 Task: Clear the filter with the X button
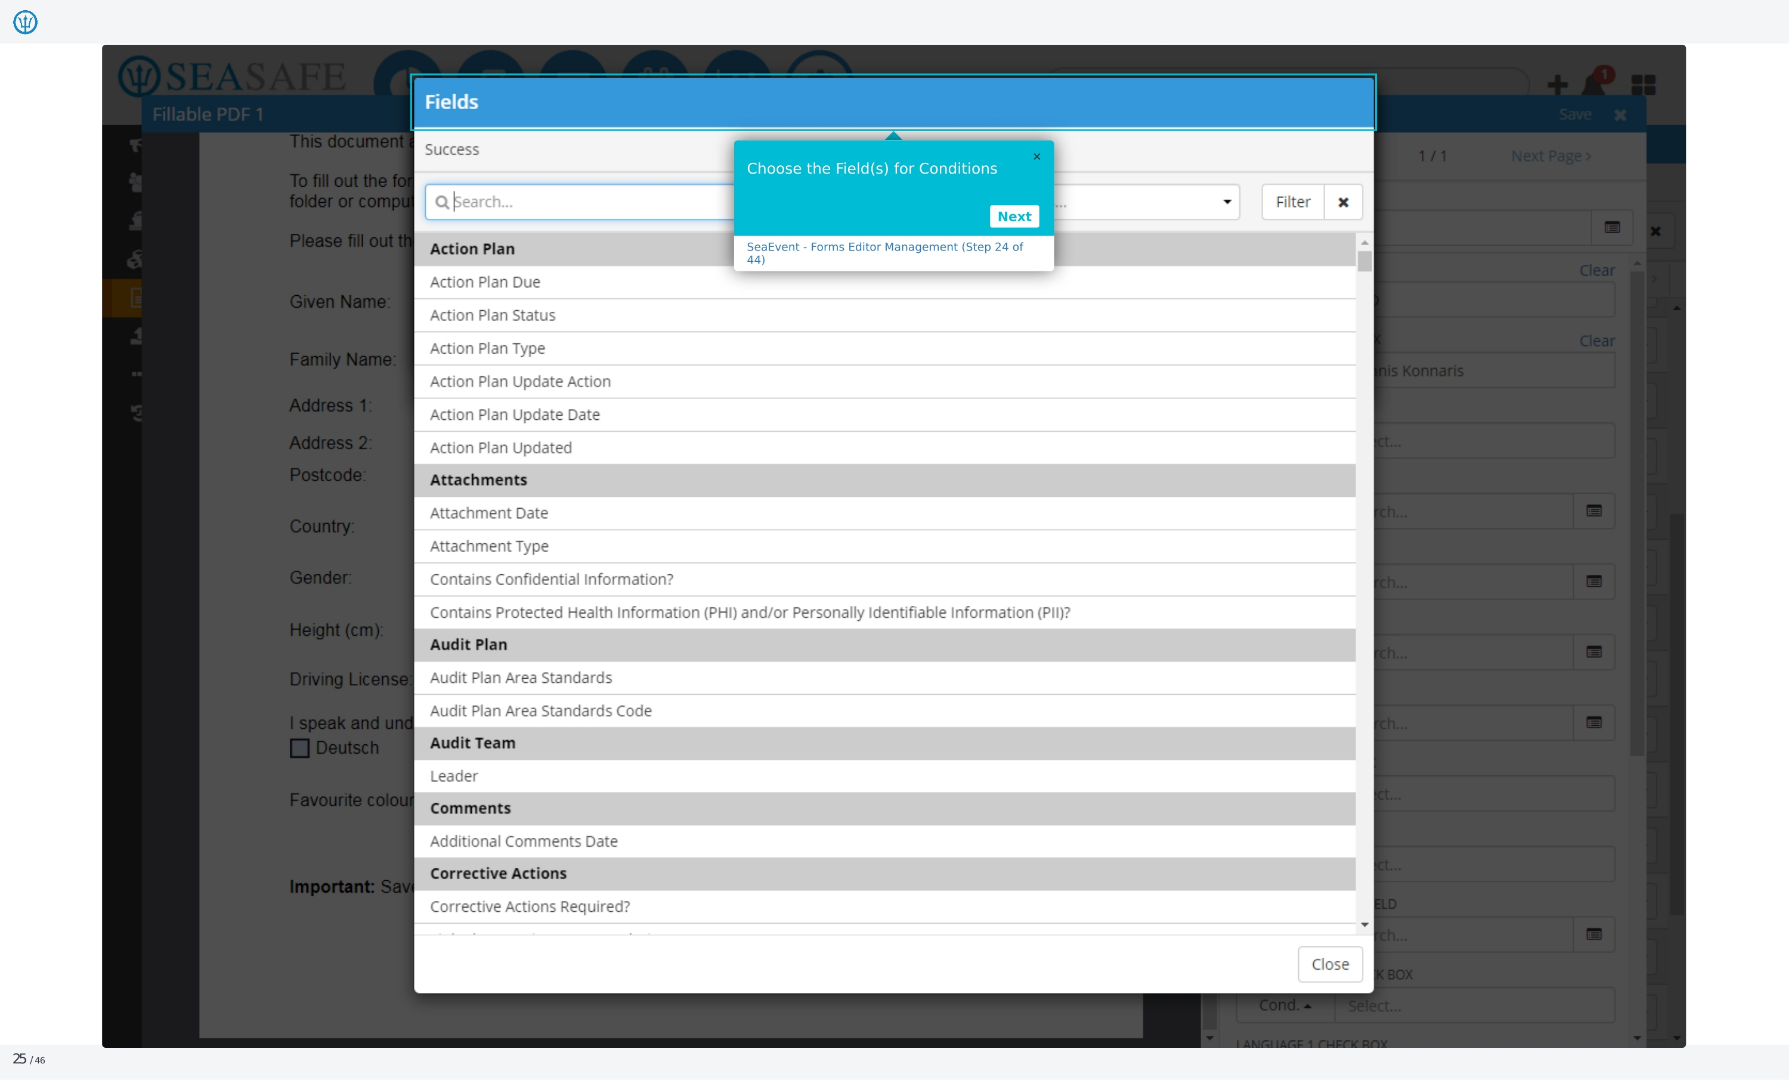coord(1343,202)
